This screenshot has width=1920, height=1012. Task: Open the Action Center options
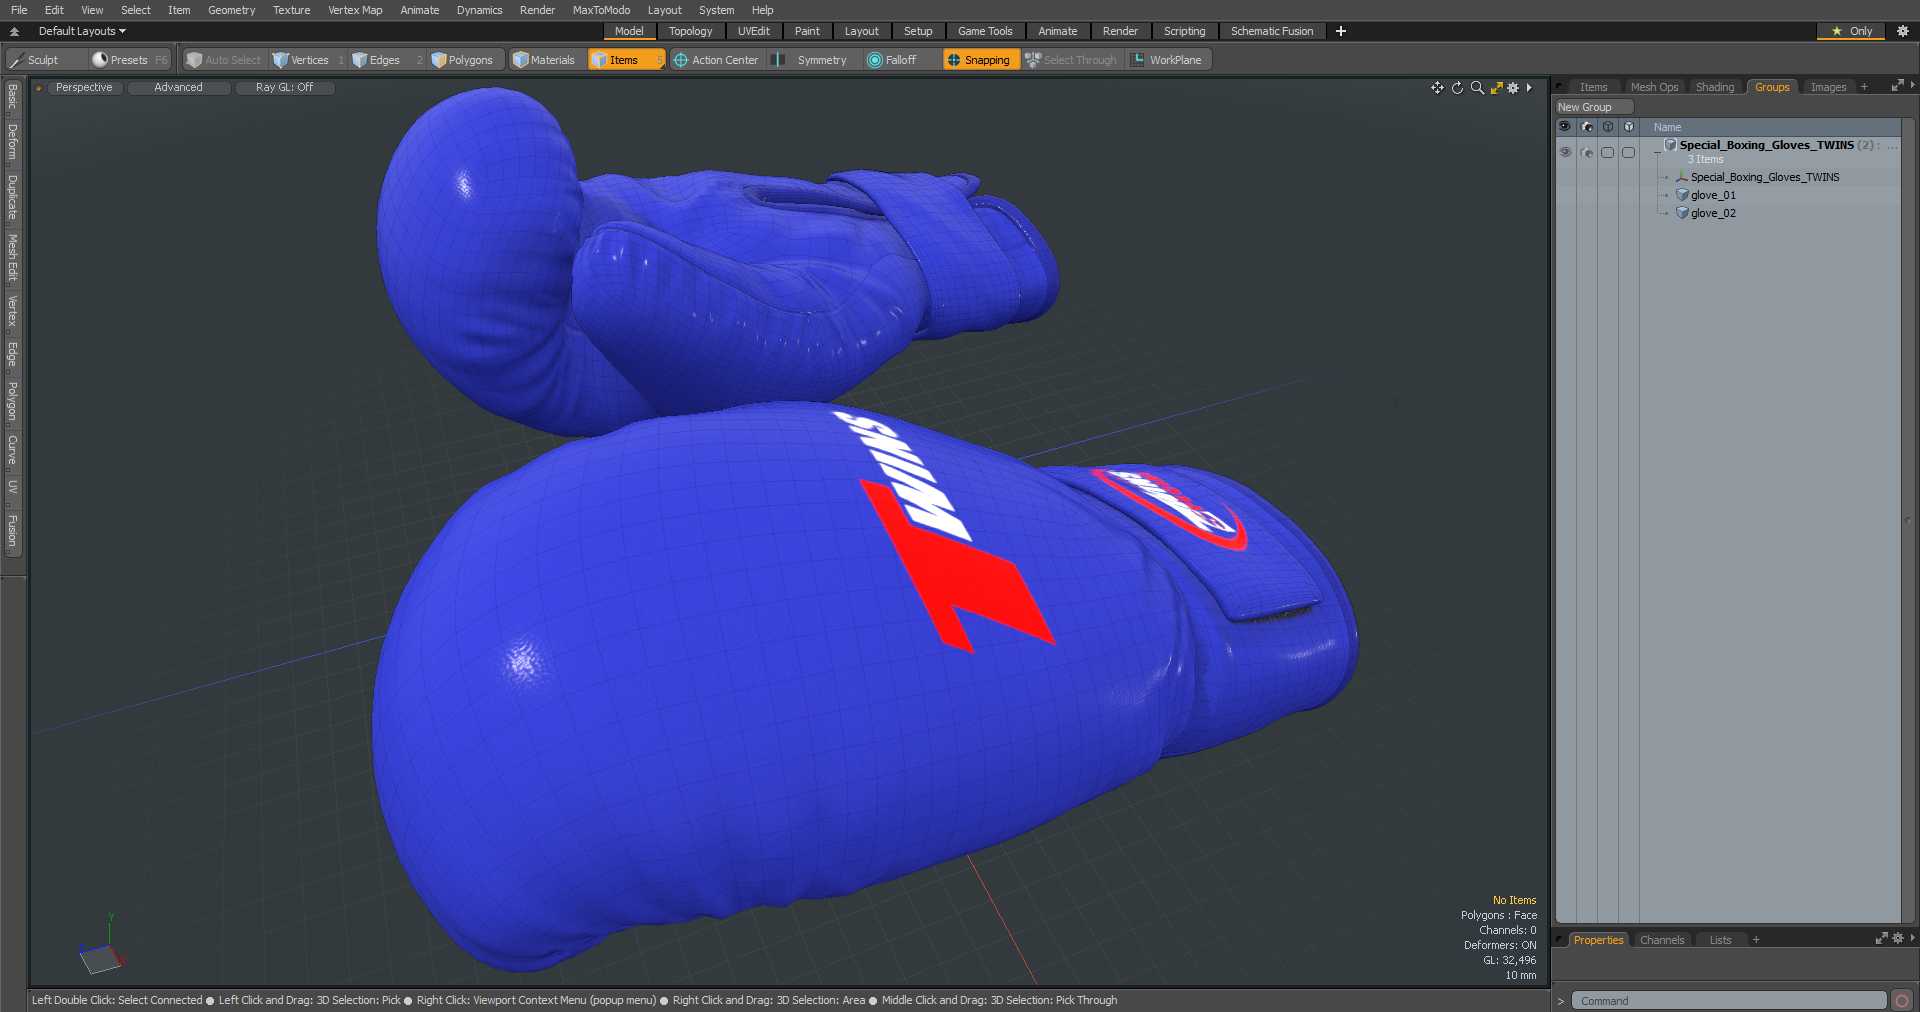point(716,60)
